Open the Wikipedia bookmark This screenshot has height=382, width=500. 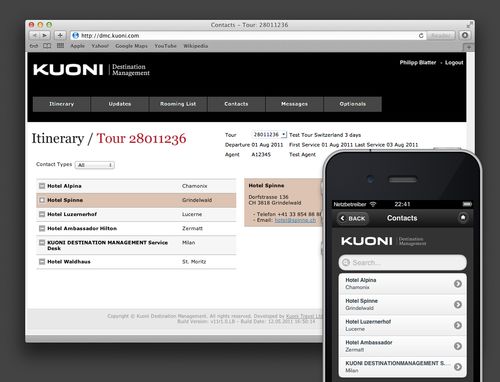196,46
